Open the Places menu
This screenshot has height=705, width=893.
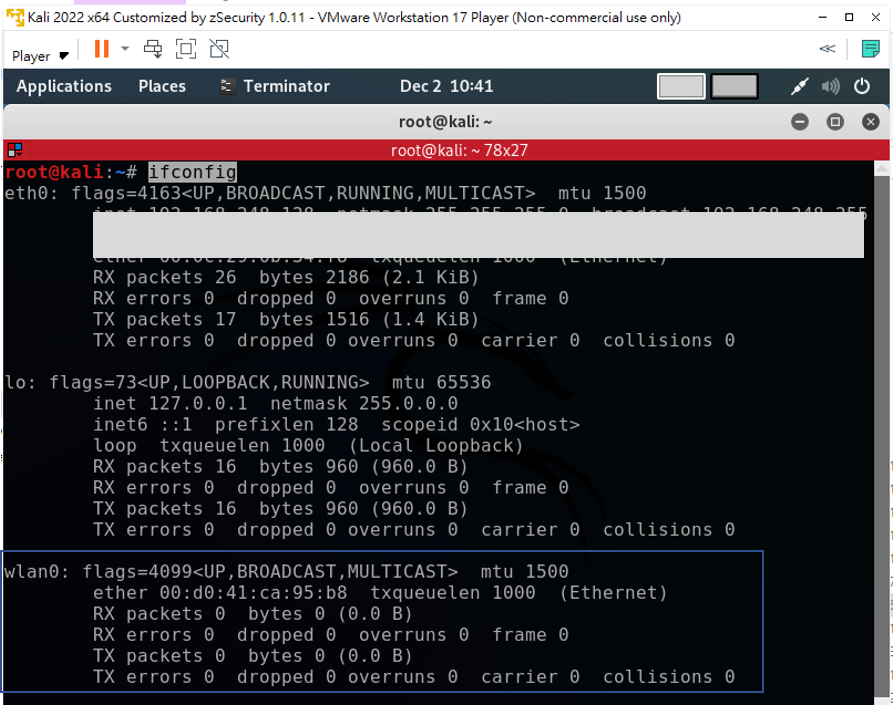pos(162,86)
